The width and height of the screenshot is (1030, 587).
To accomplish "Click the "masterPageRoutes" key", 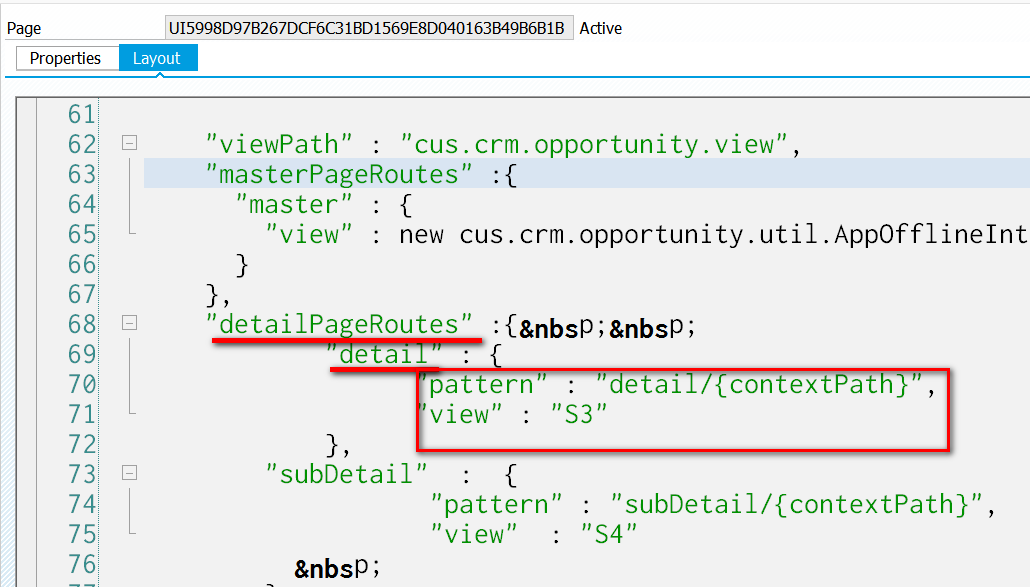I will pos(339,174).
